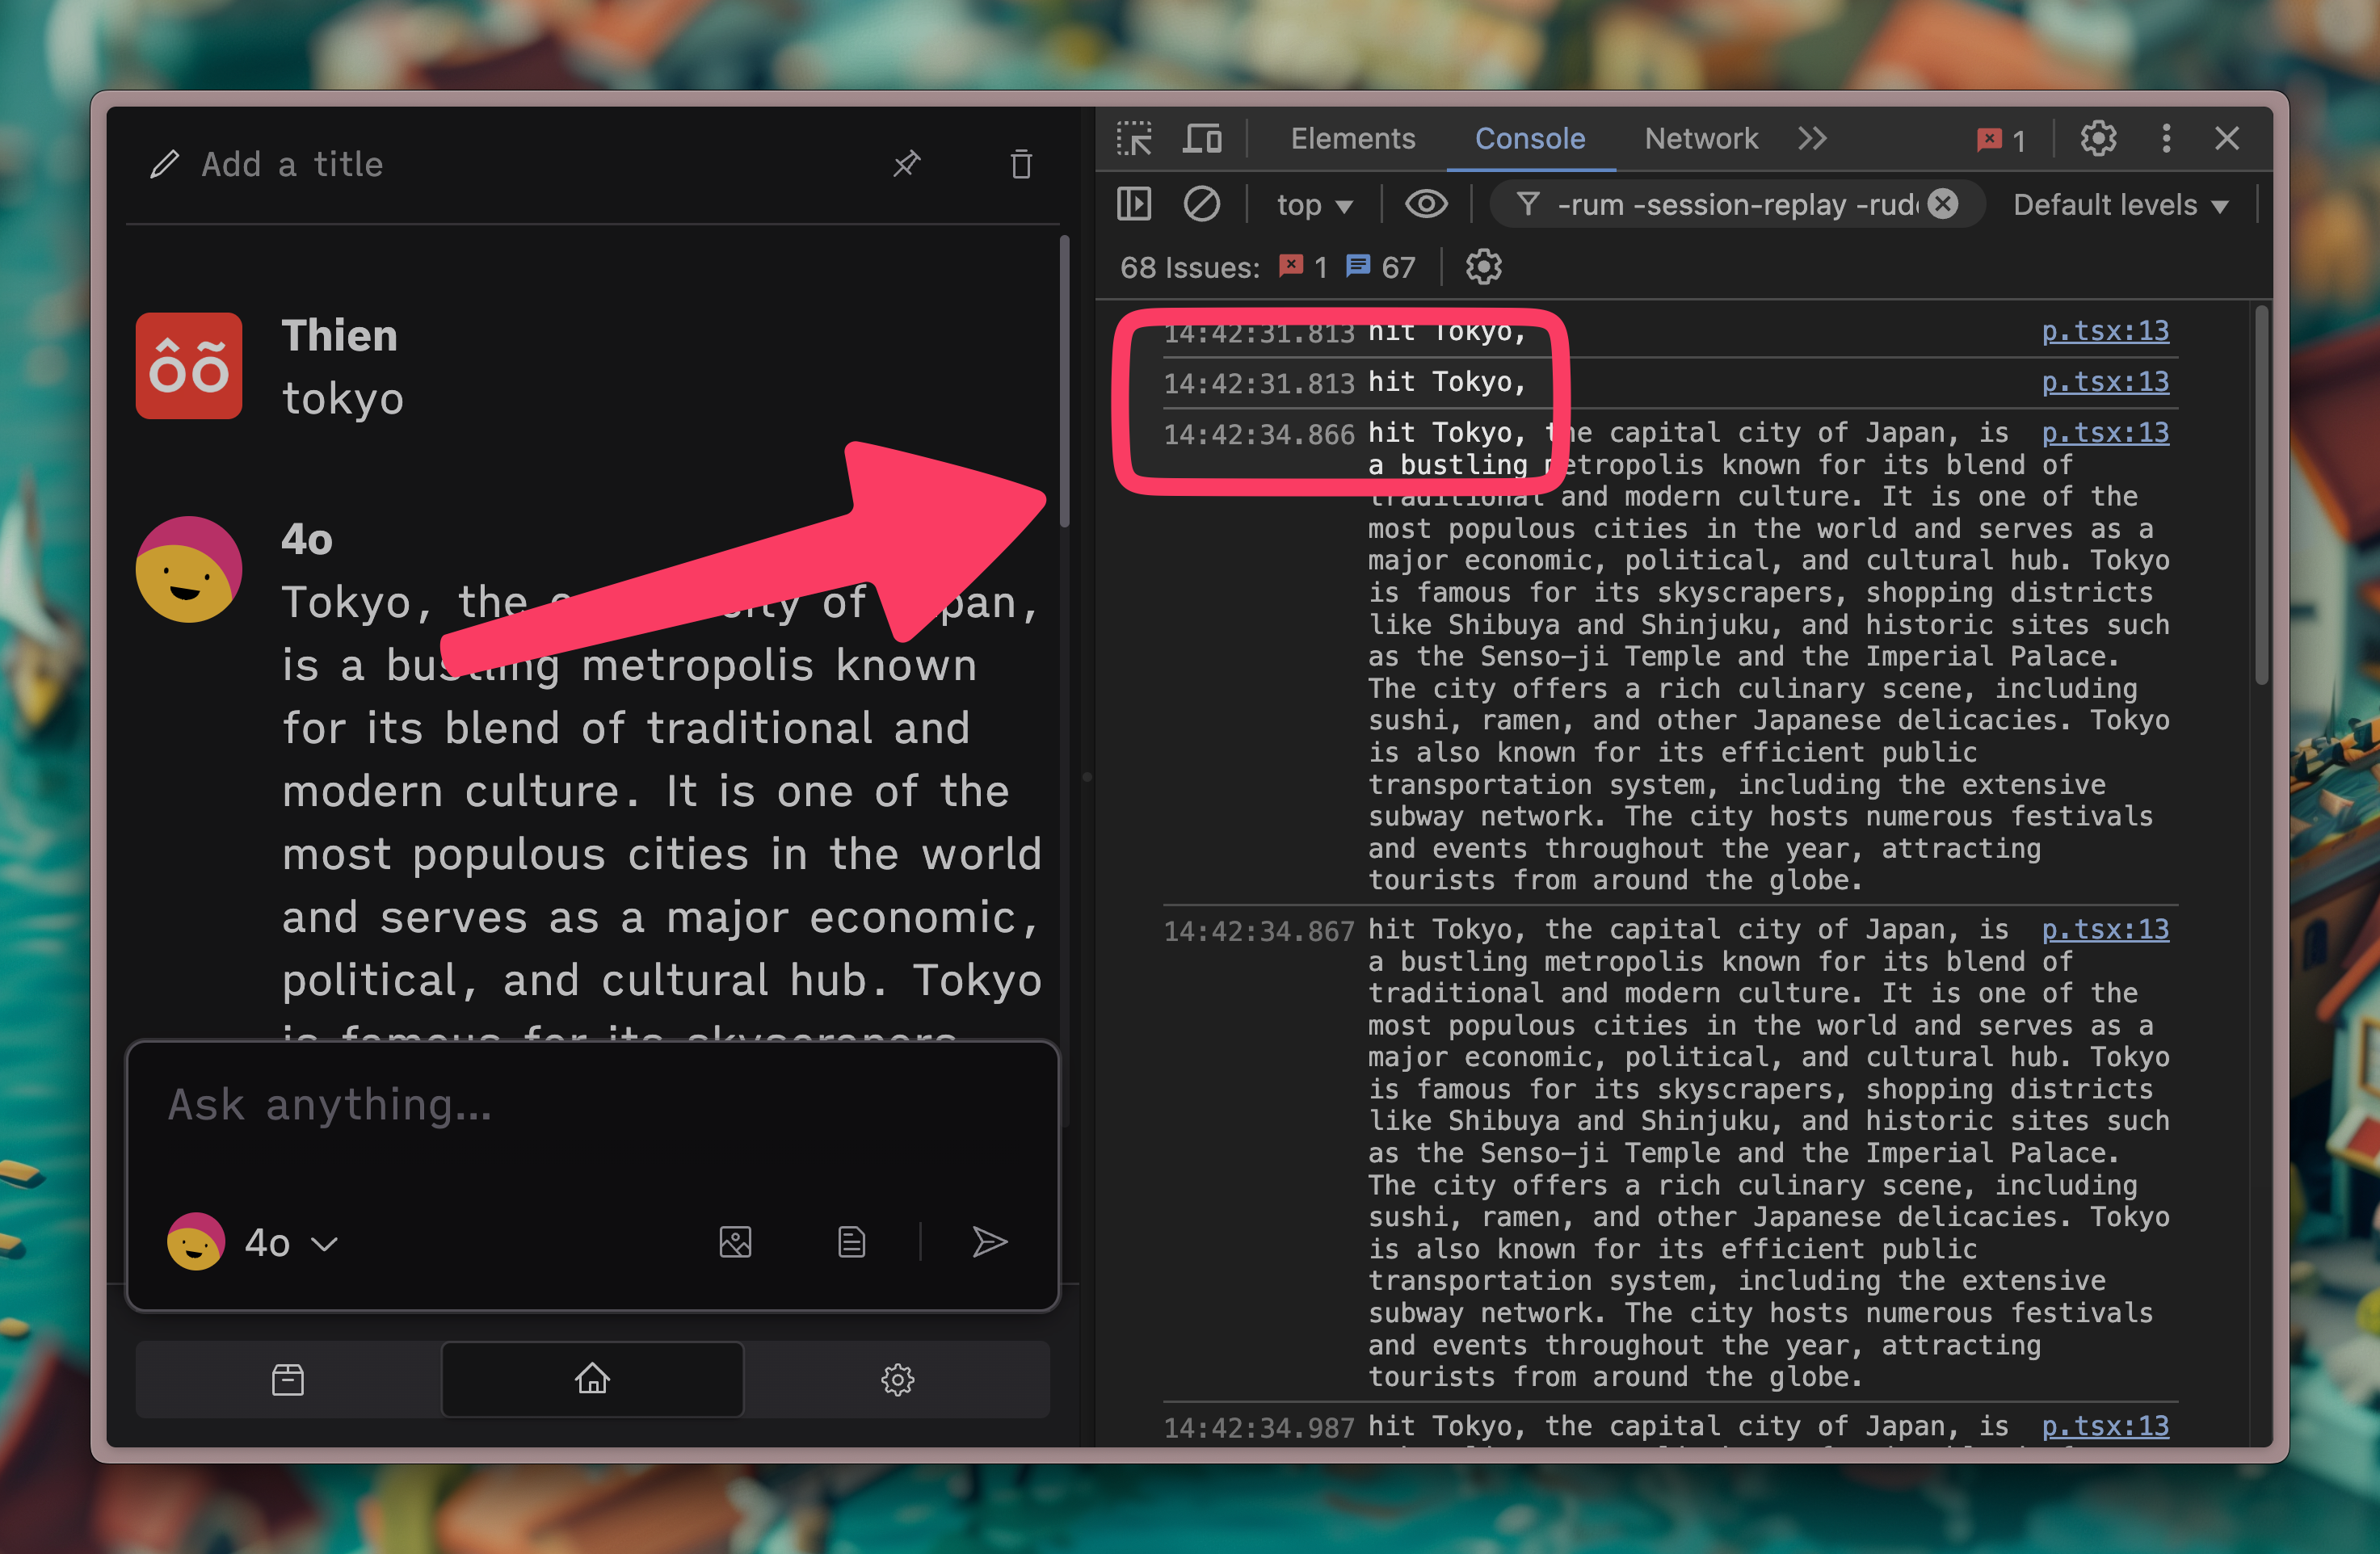Screen dimensions: 2380x1554
Task: Open DevTools settings gear
Action: pos(2098,139)
